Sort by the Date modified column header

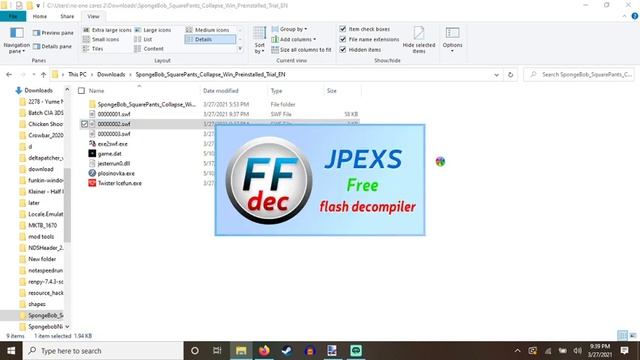[221, 91]
